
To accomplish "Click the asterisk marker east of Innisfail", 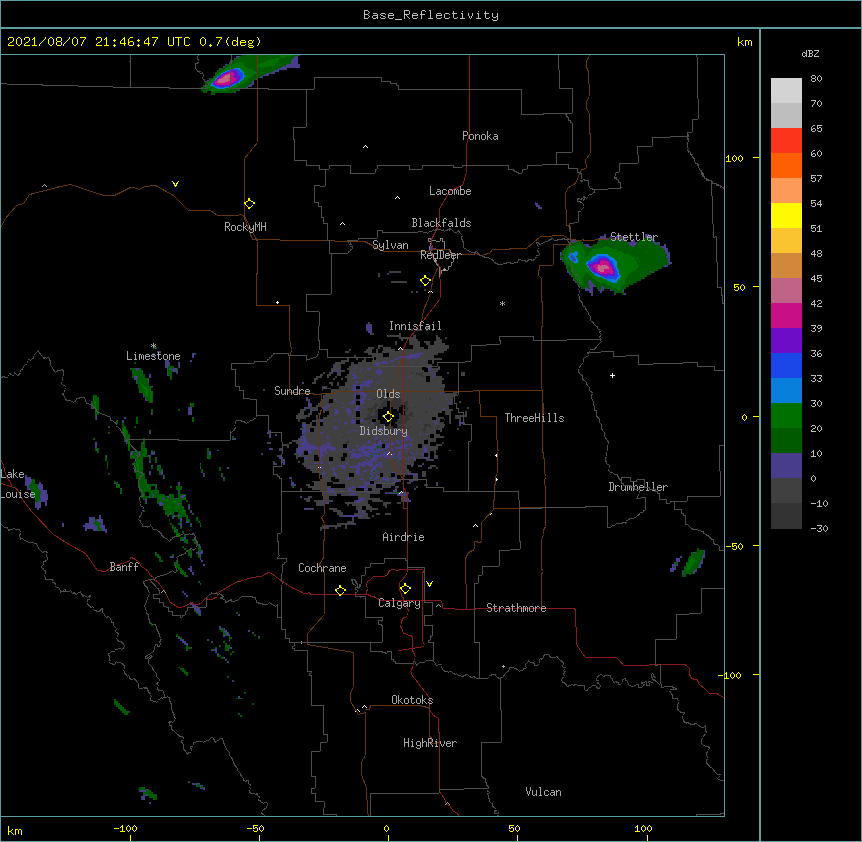I will tap(502, 303).
